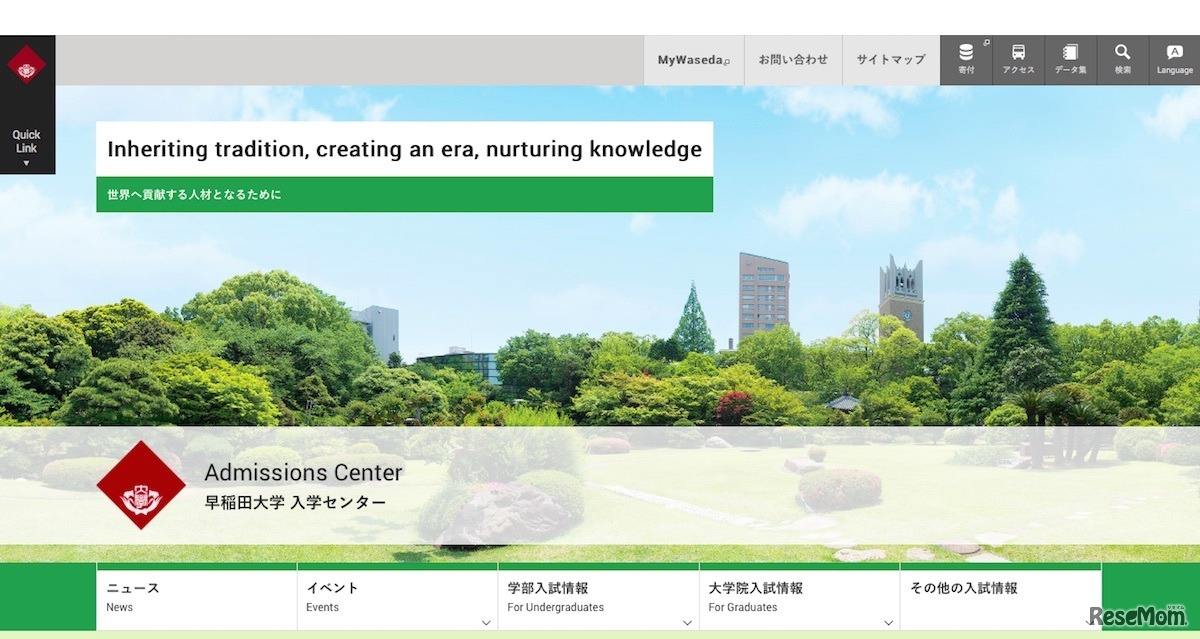Click the アクセス bus access icon
The image size is (1200, 639).
[x=1018, y=59]
